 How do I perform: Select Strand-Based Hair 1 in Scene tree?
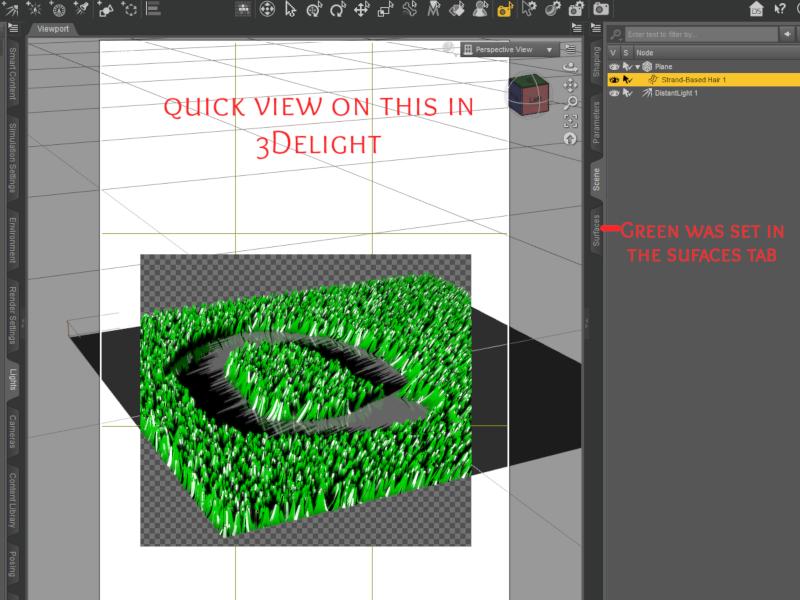coord(693,80)
